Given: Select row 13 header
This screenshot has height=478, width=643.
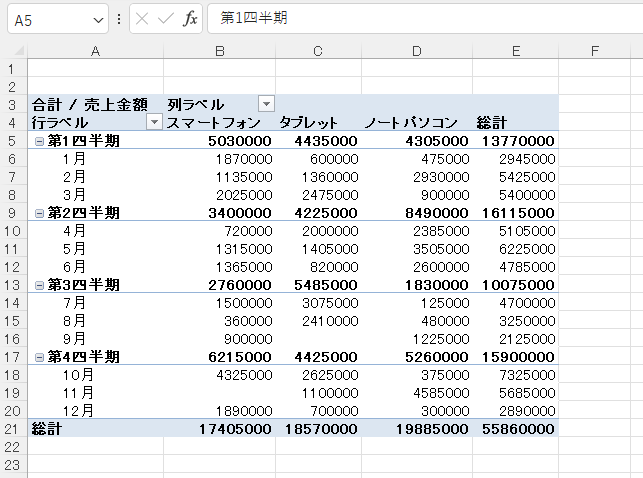Looking at the screenshot, I should pos(12,285).
